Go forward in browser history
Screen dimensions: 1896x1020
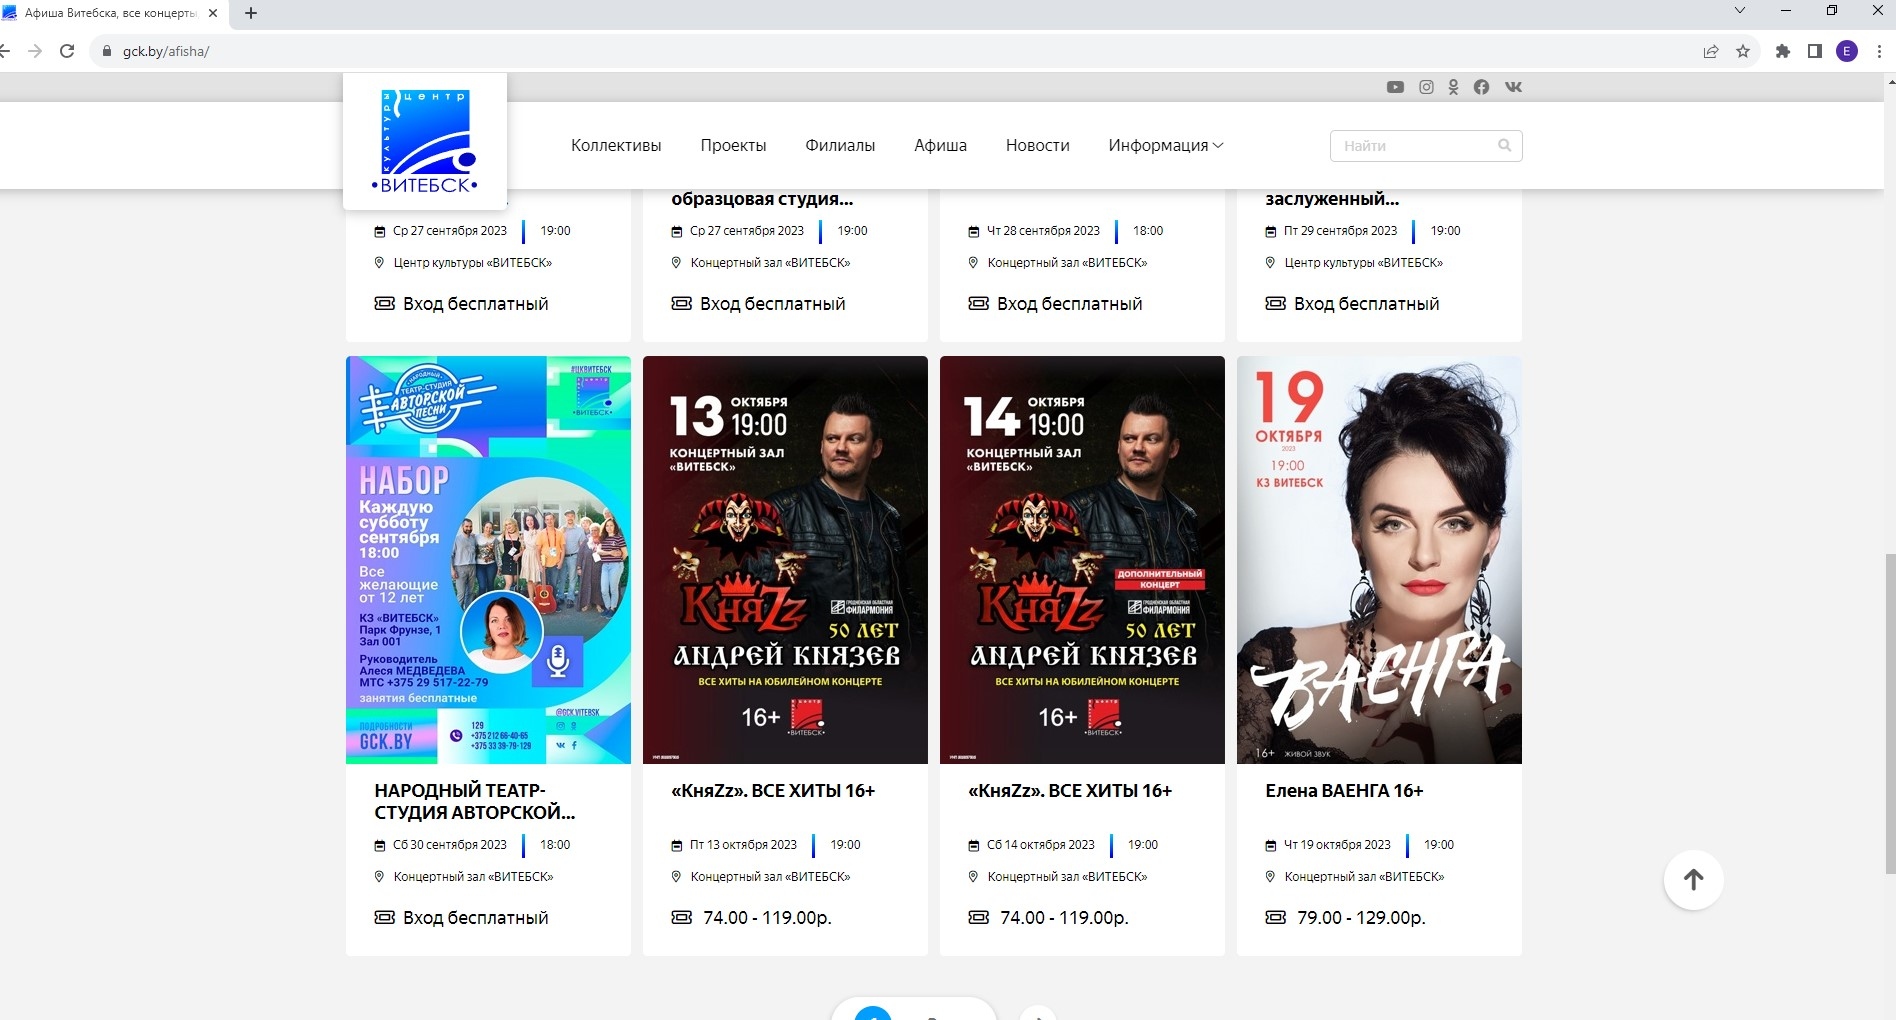click(x=35, y=51)
